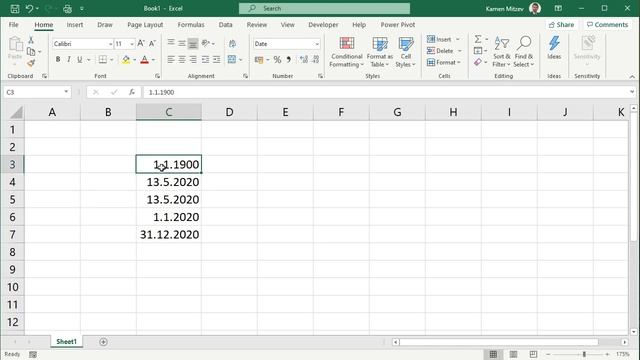Select cell containing 31.12.2020
Viewport: 640px width, 360px height.
pos(169,235)
